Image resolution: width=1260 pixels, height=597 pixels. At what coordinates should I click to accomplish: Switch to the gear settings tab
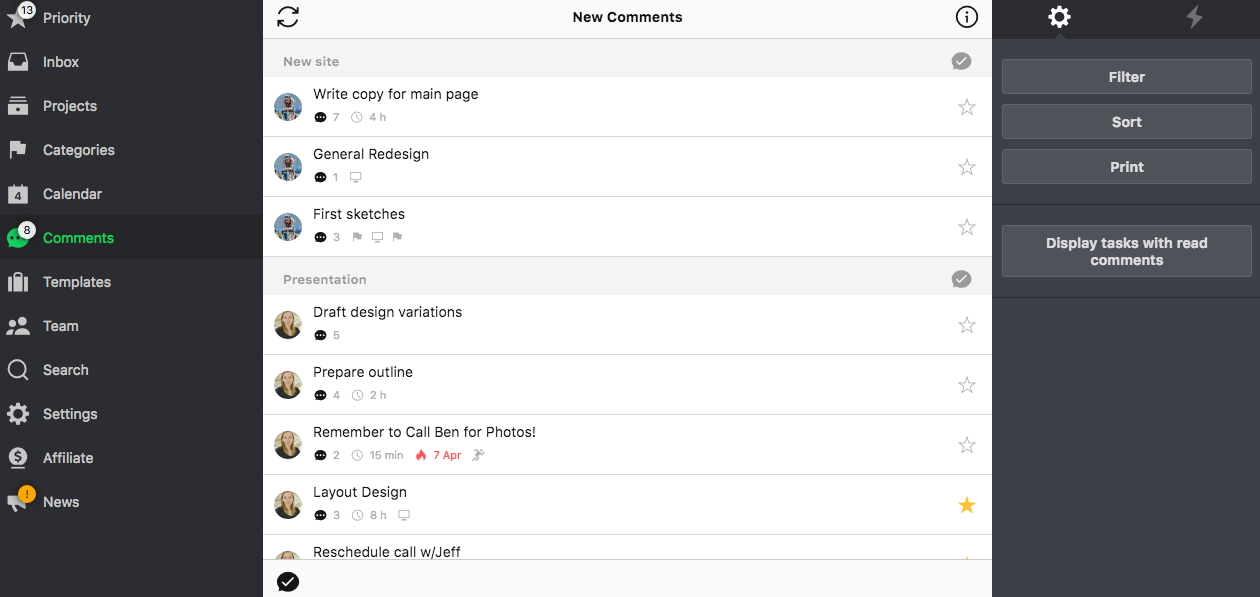tap(1059, 17)
